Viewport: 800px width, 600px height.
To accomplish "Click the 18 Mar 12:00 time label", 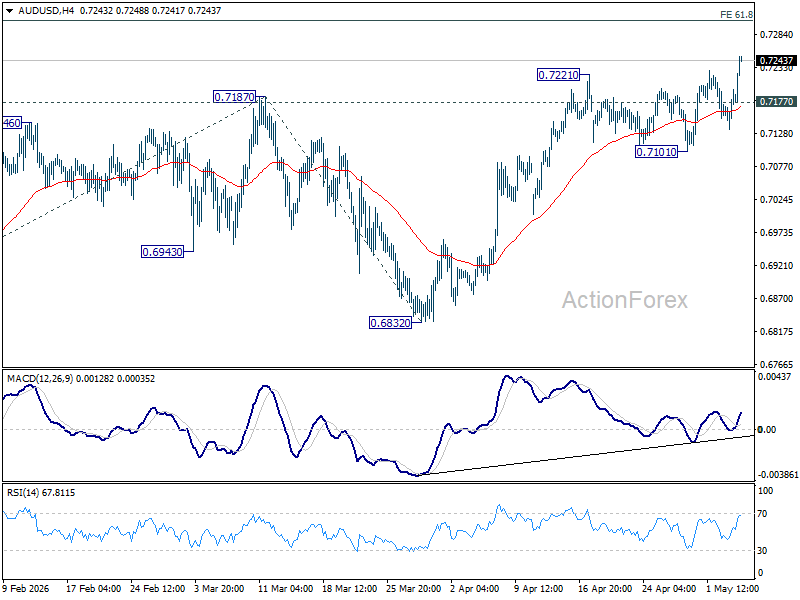I will [x=350, y=588].
